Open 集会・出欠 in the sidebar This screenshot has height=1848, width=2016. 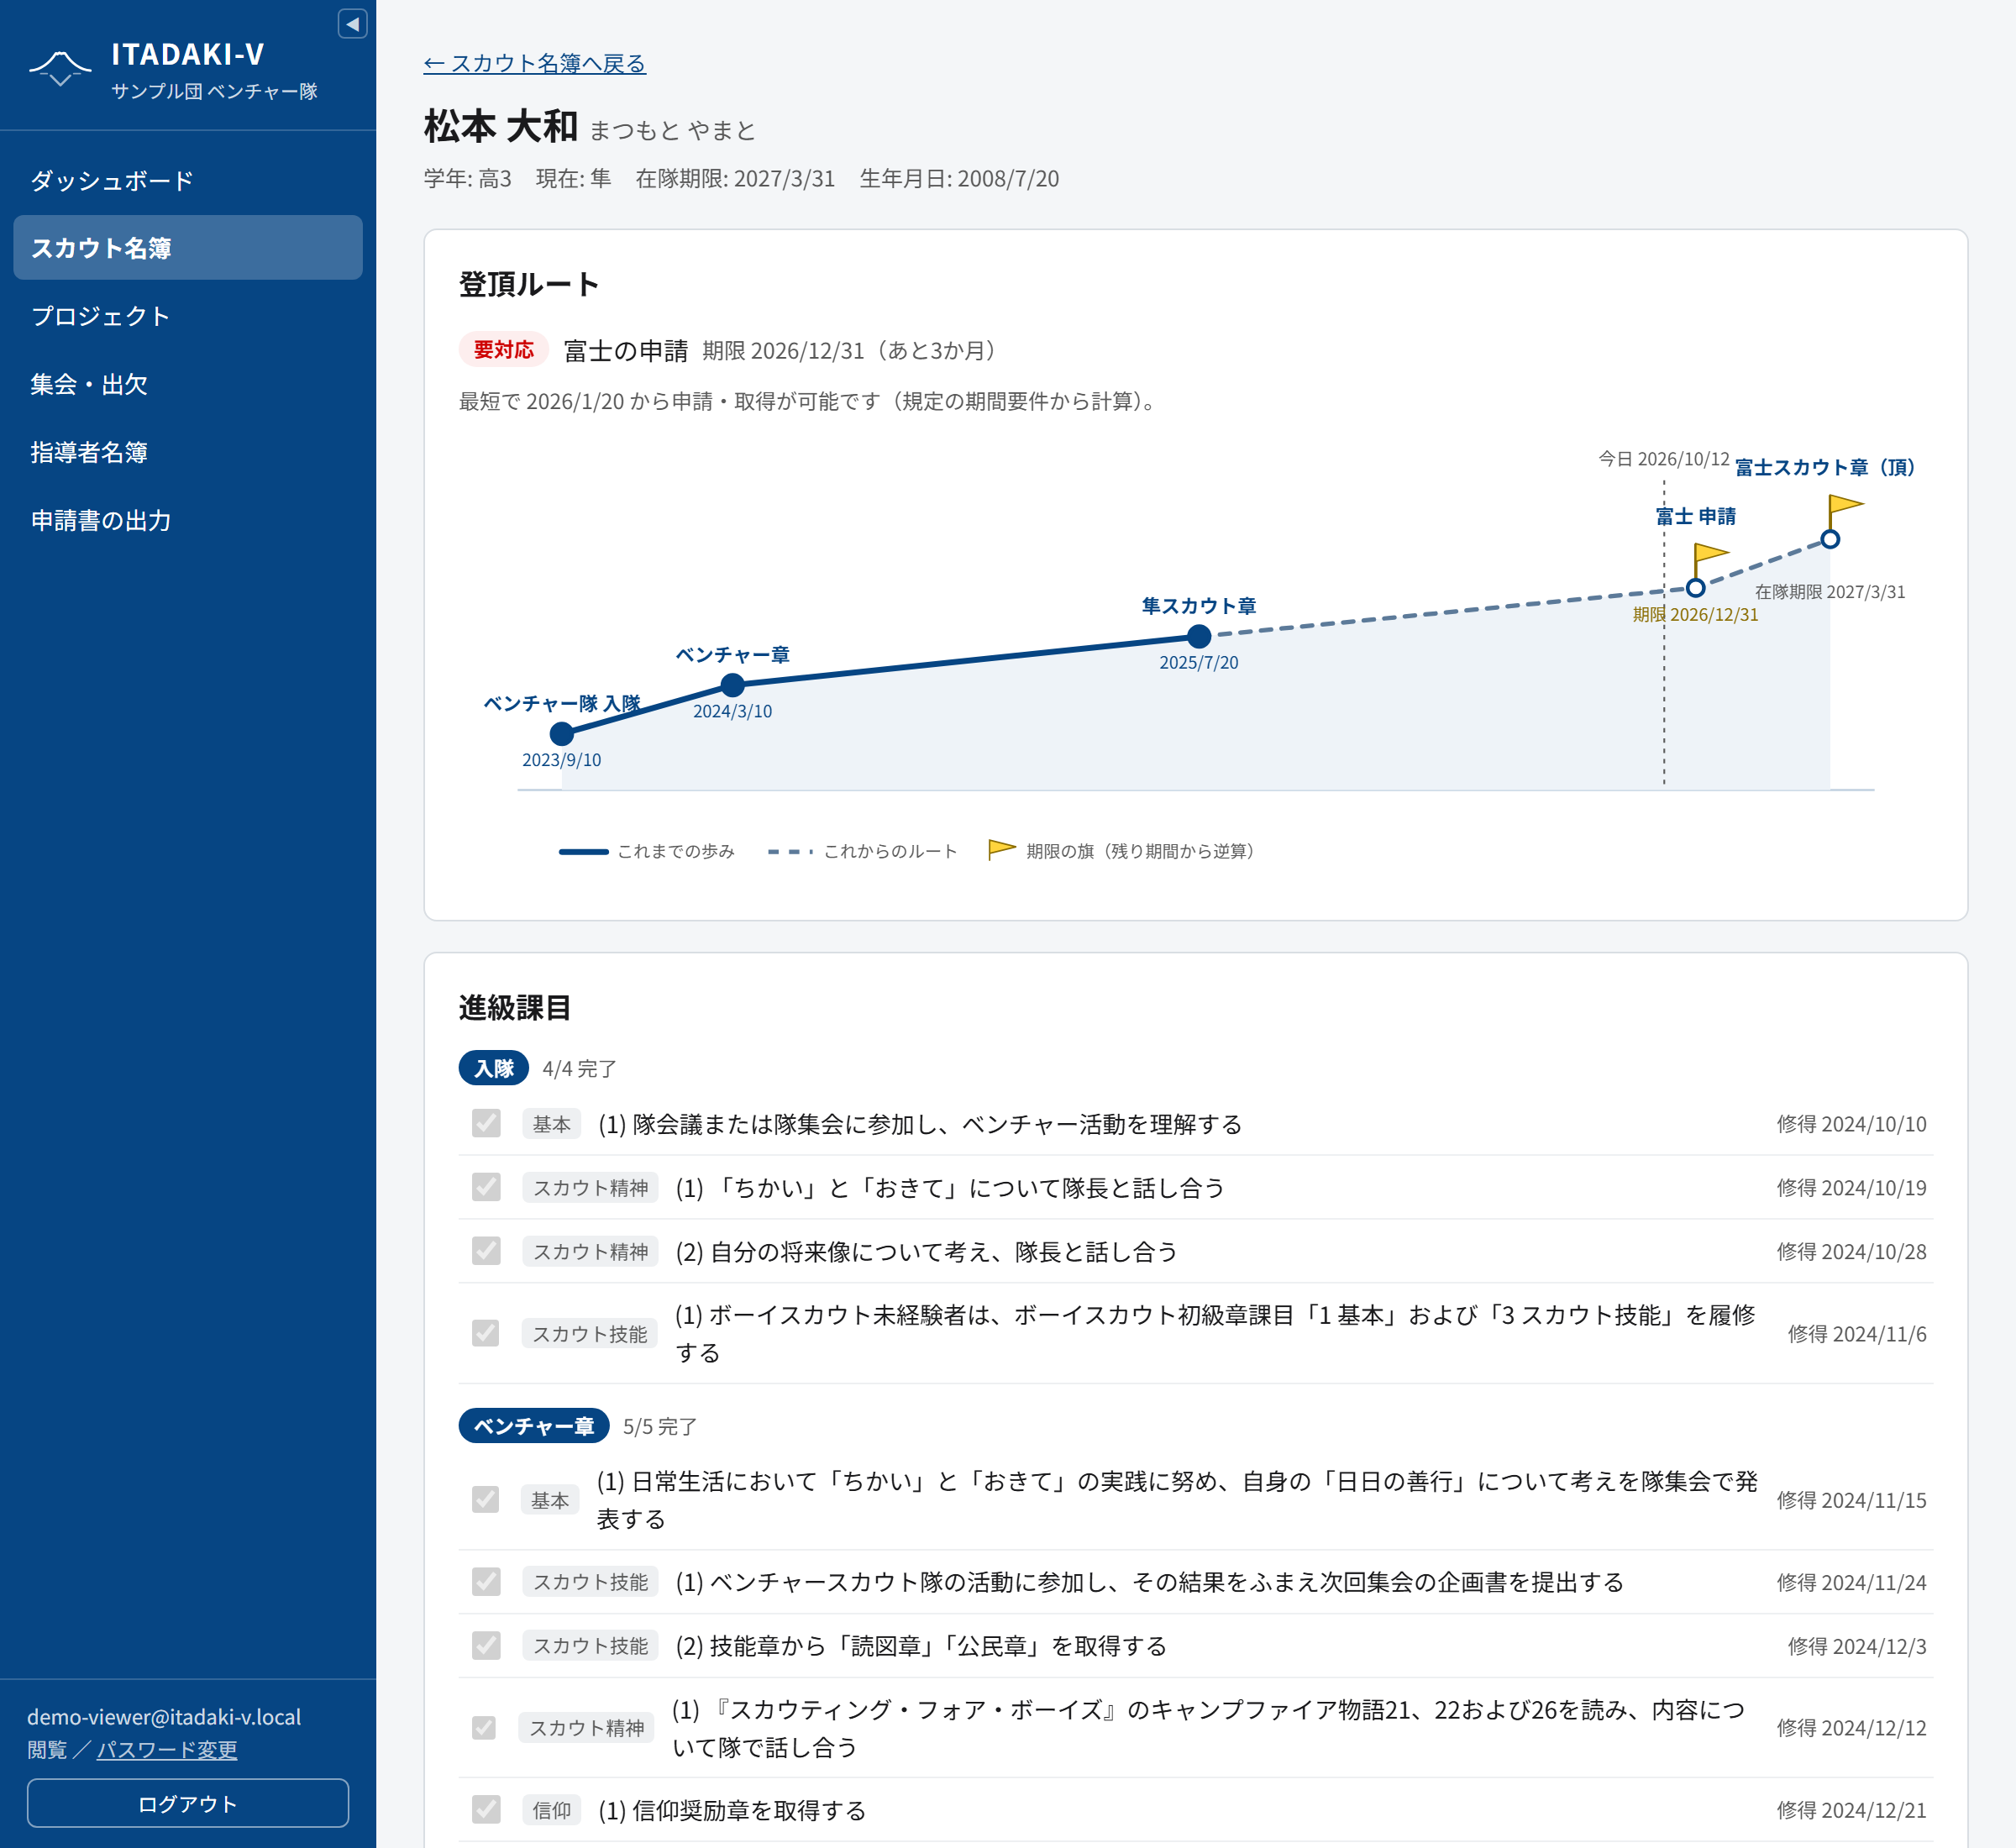tap(188, 384)
